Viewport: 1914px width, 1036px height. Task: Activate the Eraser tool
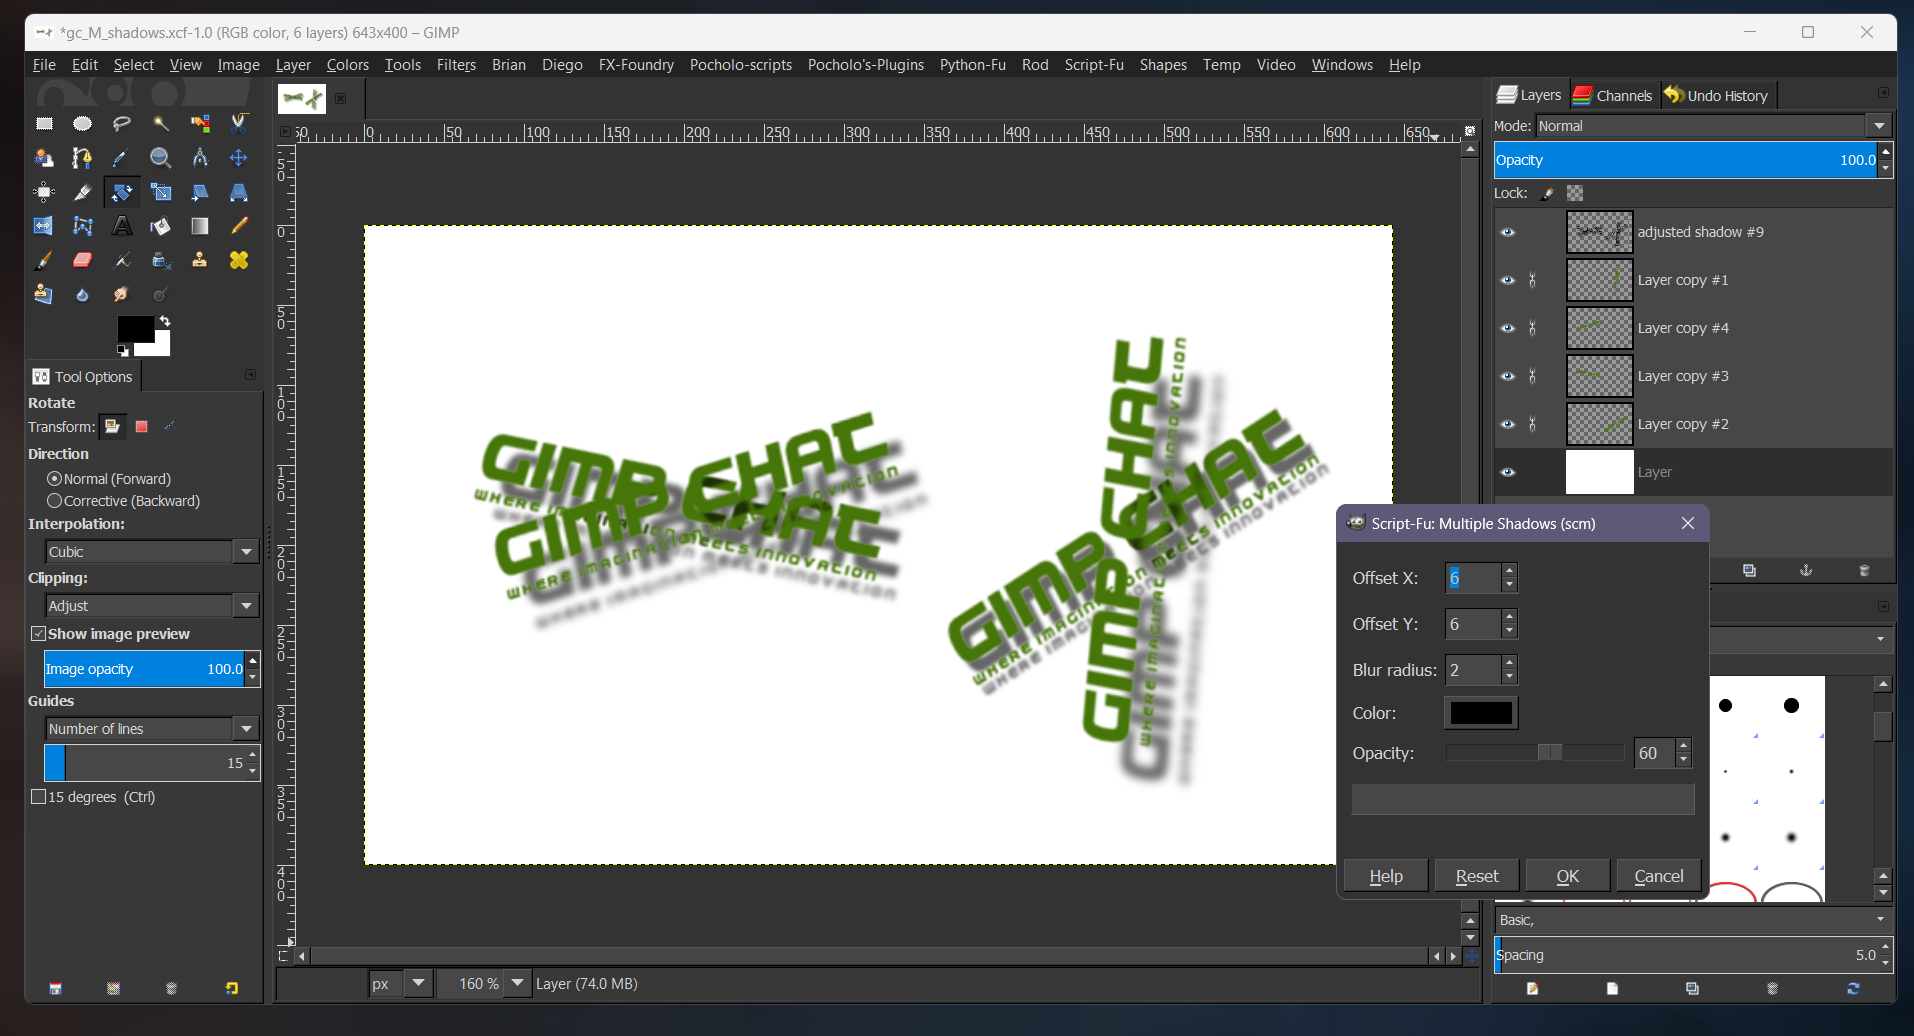tap(83, 260)
